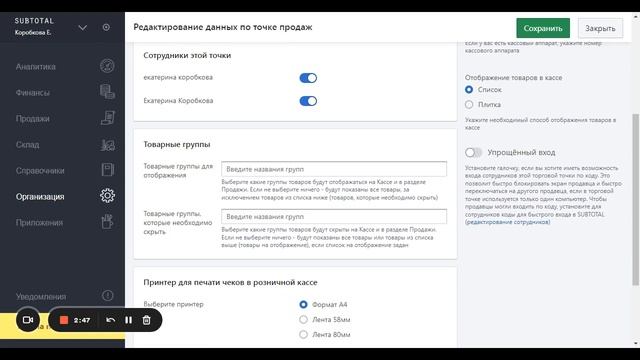Click the Applications icon beside Приложения
The width and height of the screenshot is (640, 360).
[107, 222]
